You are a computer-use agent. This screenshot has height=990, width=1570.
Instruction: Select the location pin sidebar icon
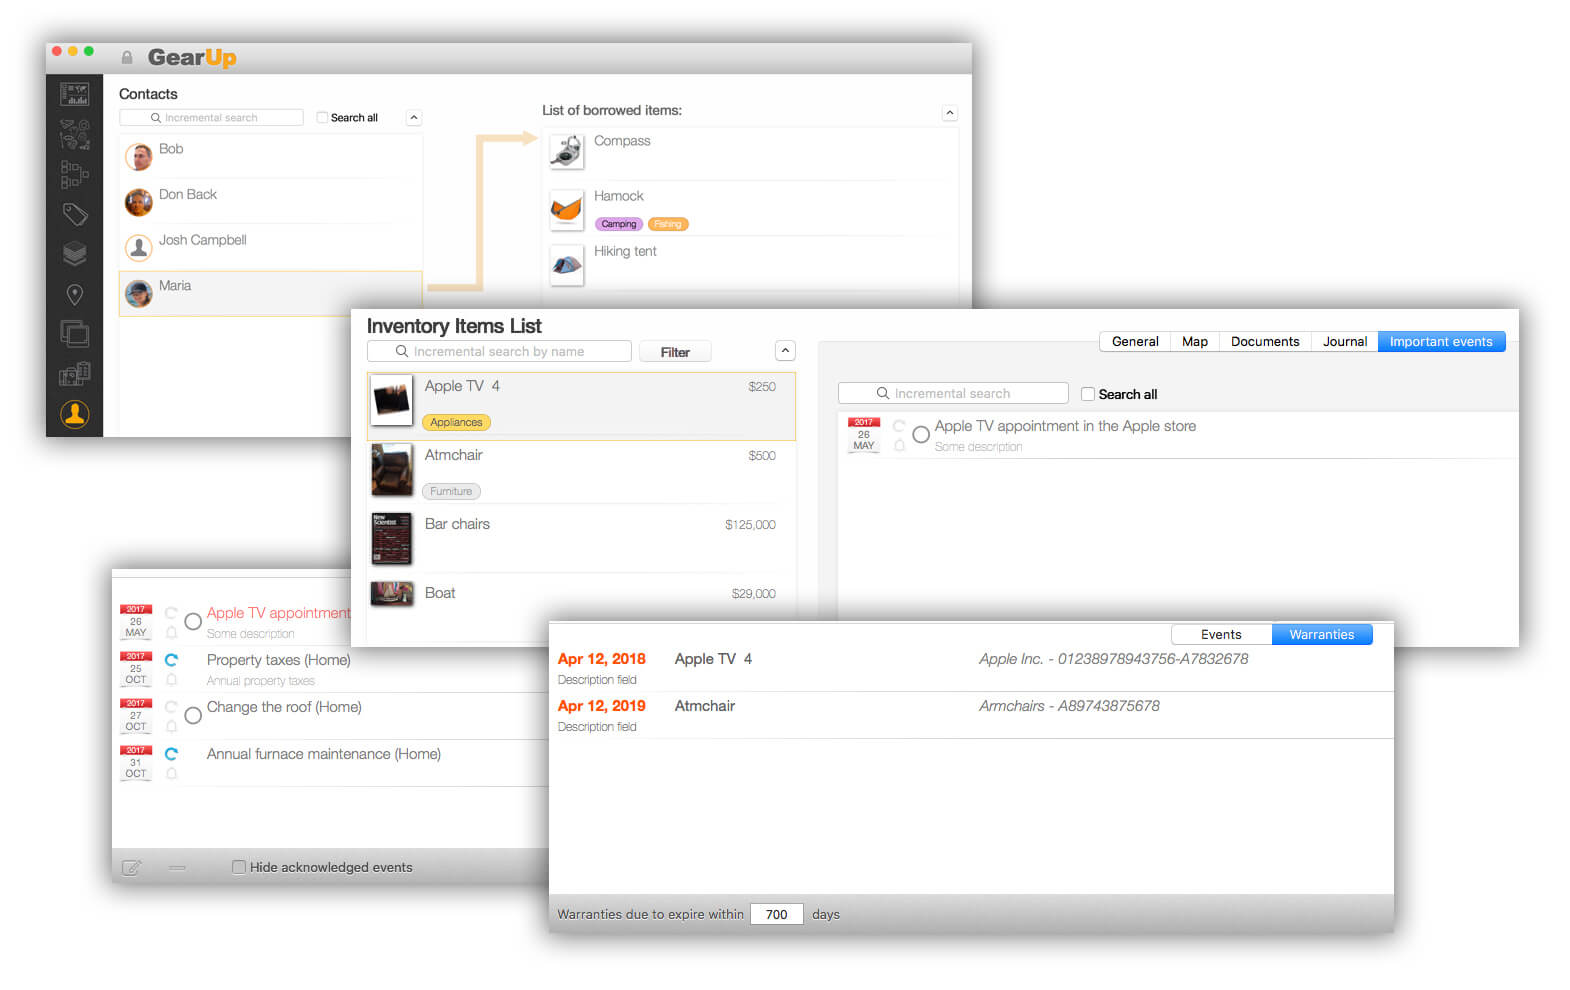[74, 294]
